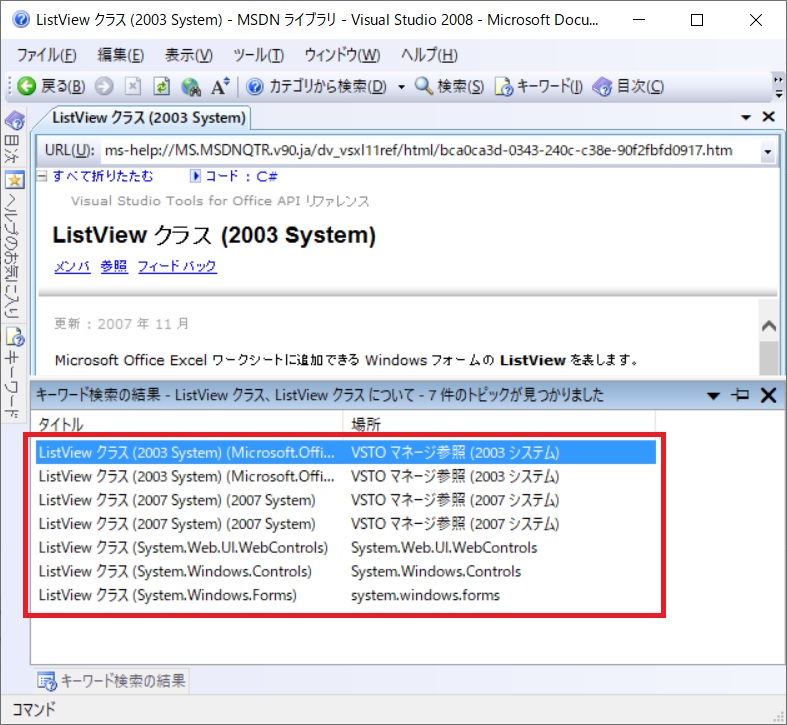Follow the 参照 link
787x725 pixels.
(114, 266)
